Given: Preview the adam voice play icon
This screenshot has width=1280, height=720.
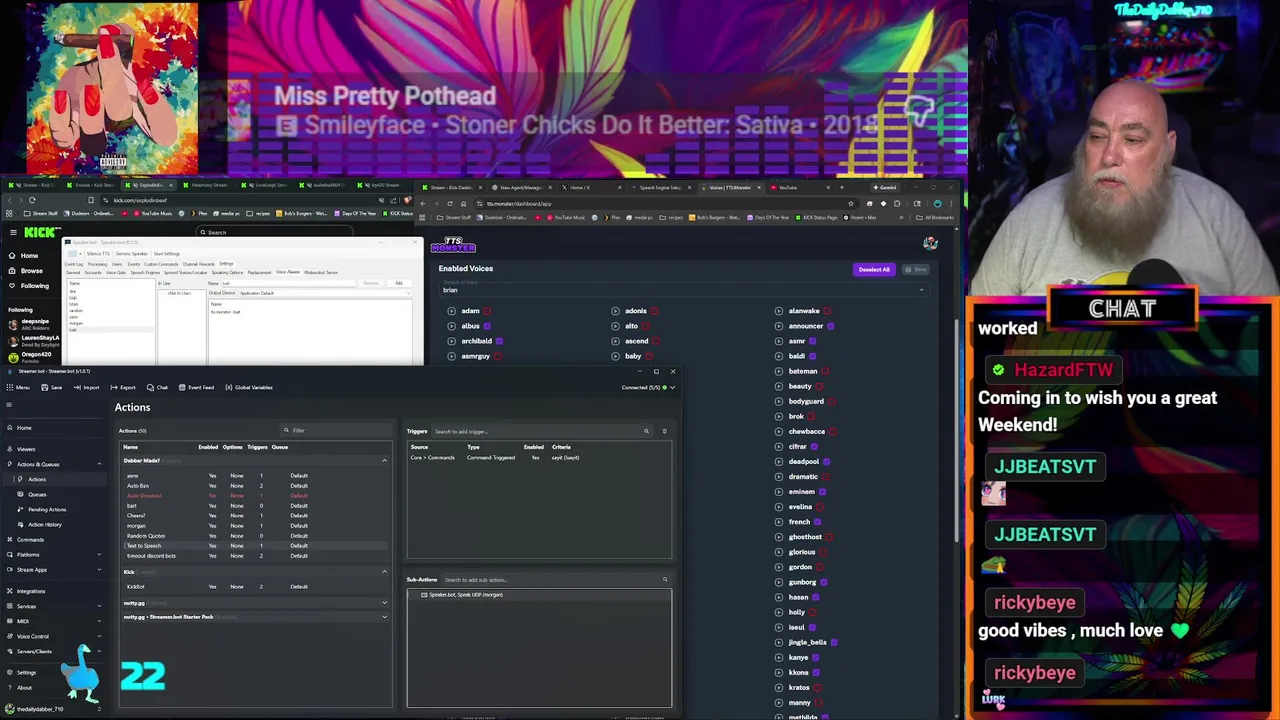Looking at the screenshot, I should tap(451, 311).
